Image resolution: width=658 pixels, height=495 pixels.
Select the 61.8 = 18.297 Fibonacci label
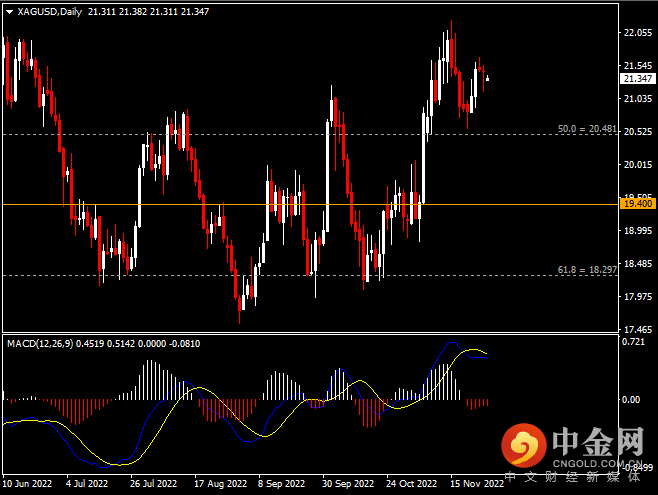pos(580,270)
